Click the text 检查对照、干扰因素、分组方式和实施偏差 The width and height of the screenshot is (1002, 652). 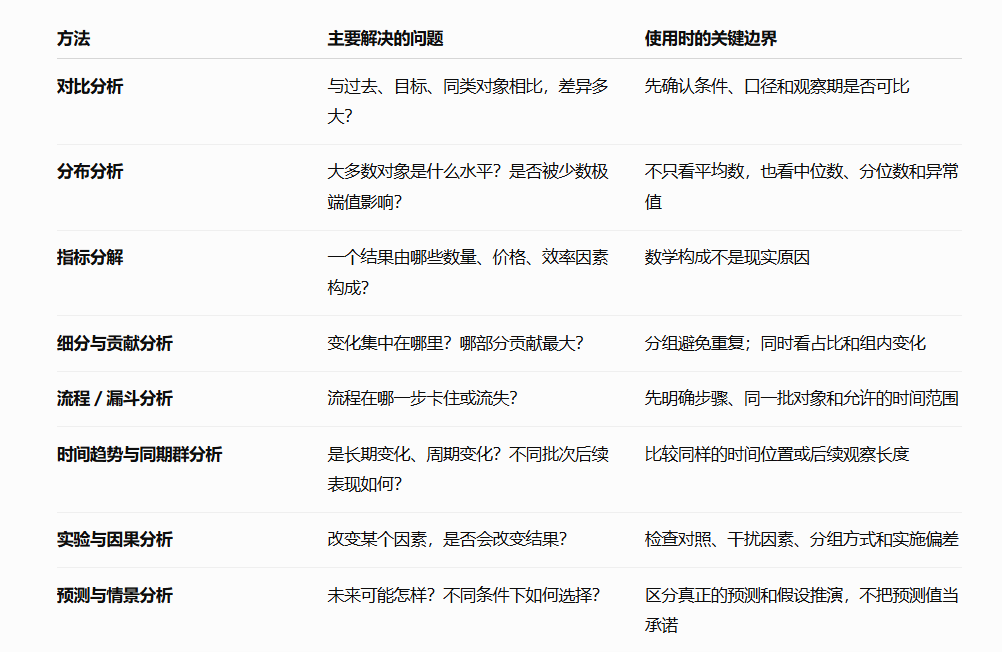[x=801, y=539]
